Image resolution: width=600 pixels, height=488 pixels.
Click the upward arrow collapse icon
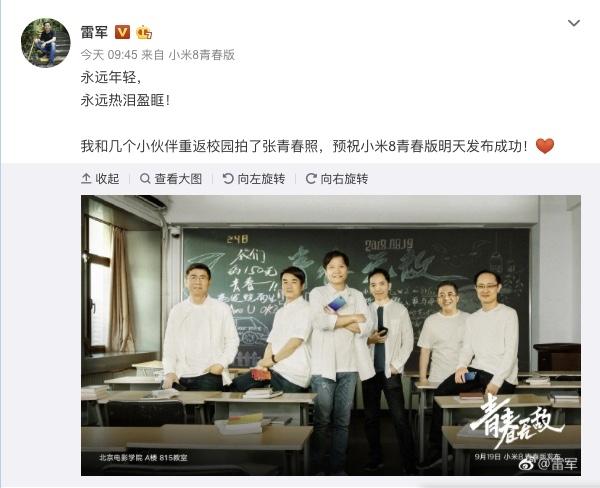click(86, 179)
